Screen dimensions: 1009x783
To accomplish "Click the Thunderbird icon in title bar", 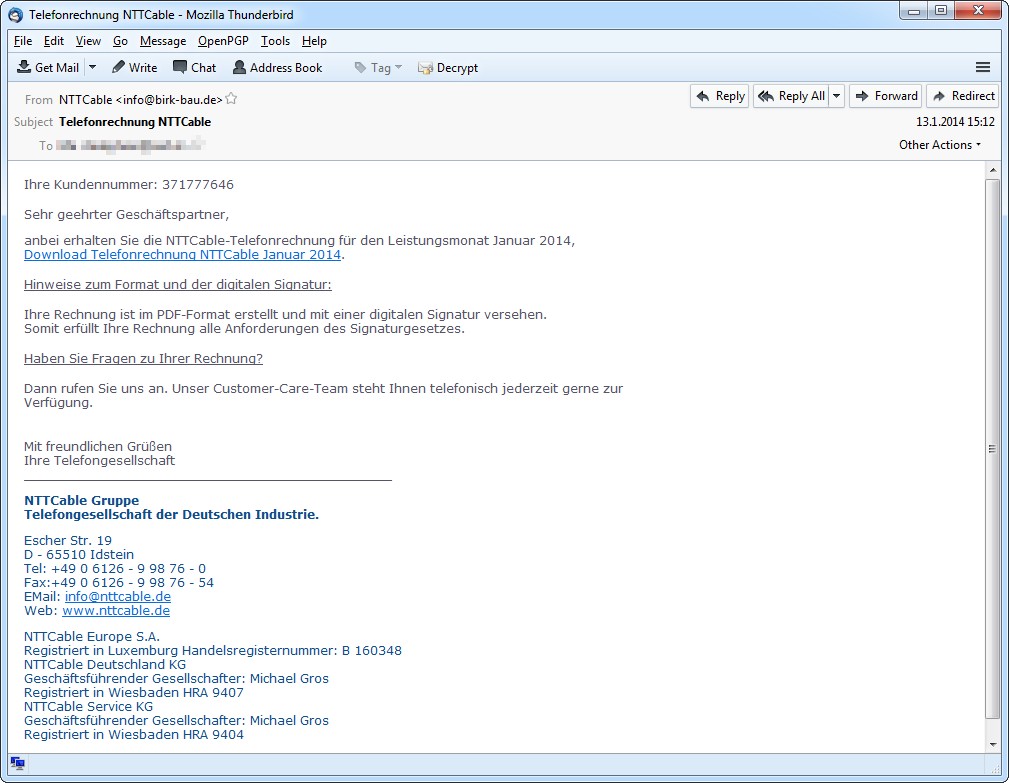I will coord(15,15).
